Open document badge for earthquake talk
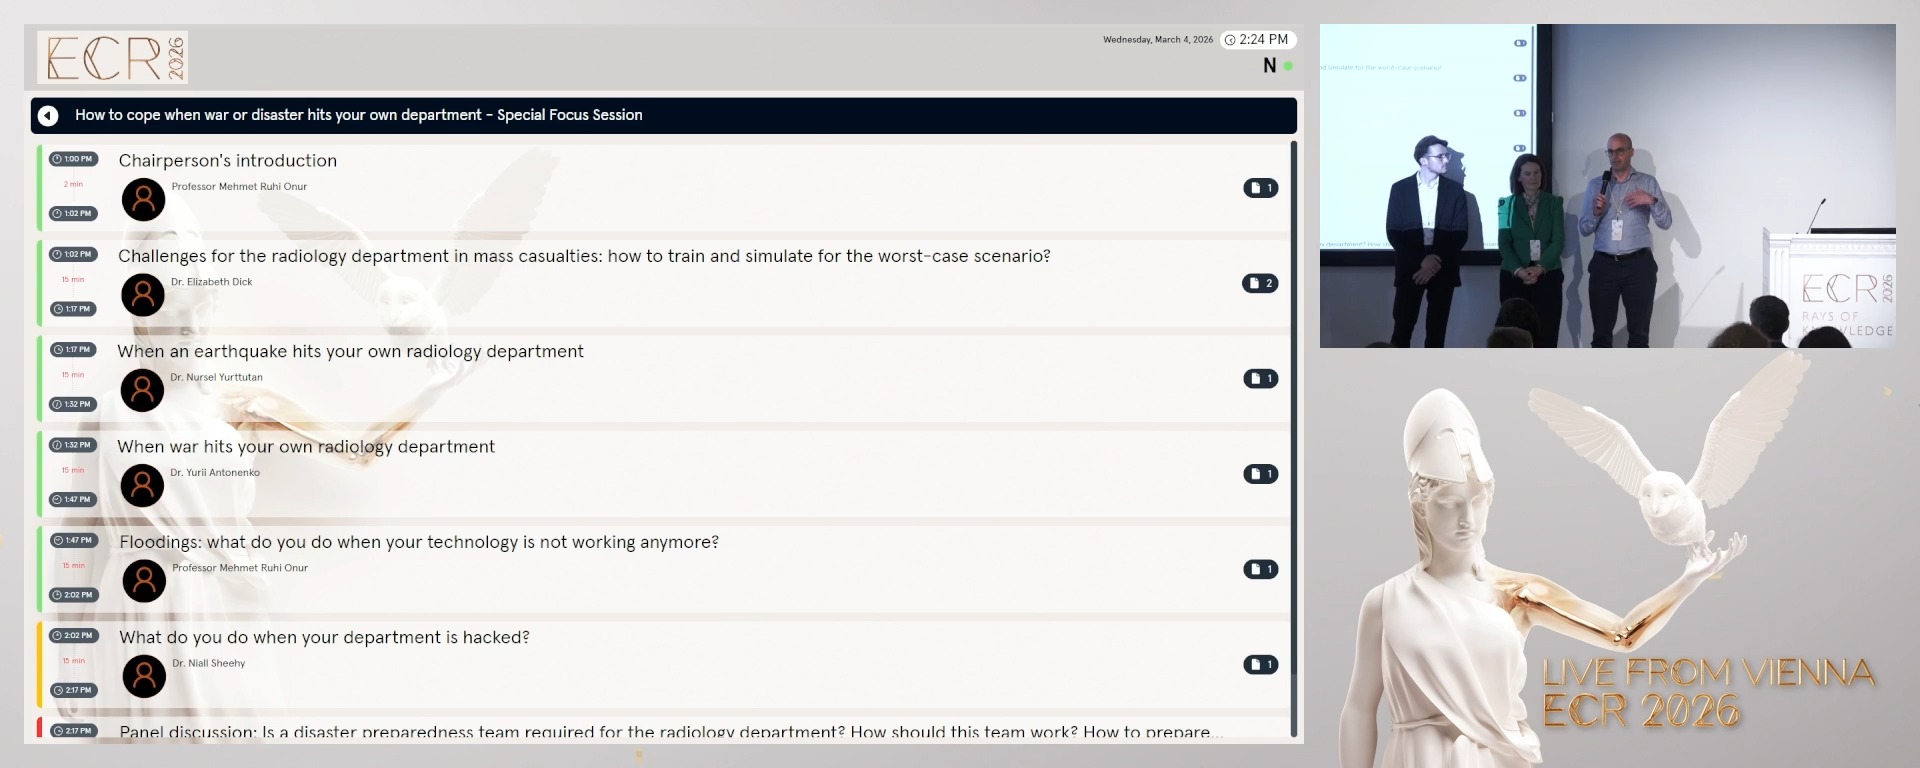1920x768 pixels. [x=1260, y=378]
